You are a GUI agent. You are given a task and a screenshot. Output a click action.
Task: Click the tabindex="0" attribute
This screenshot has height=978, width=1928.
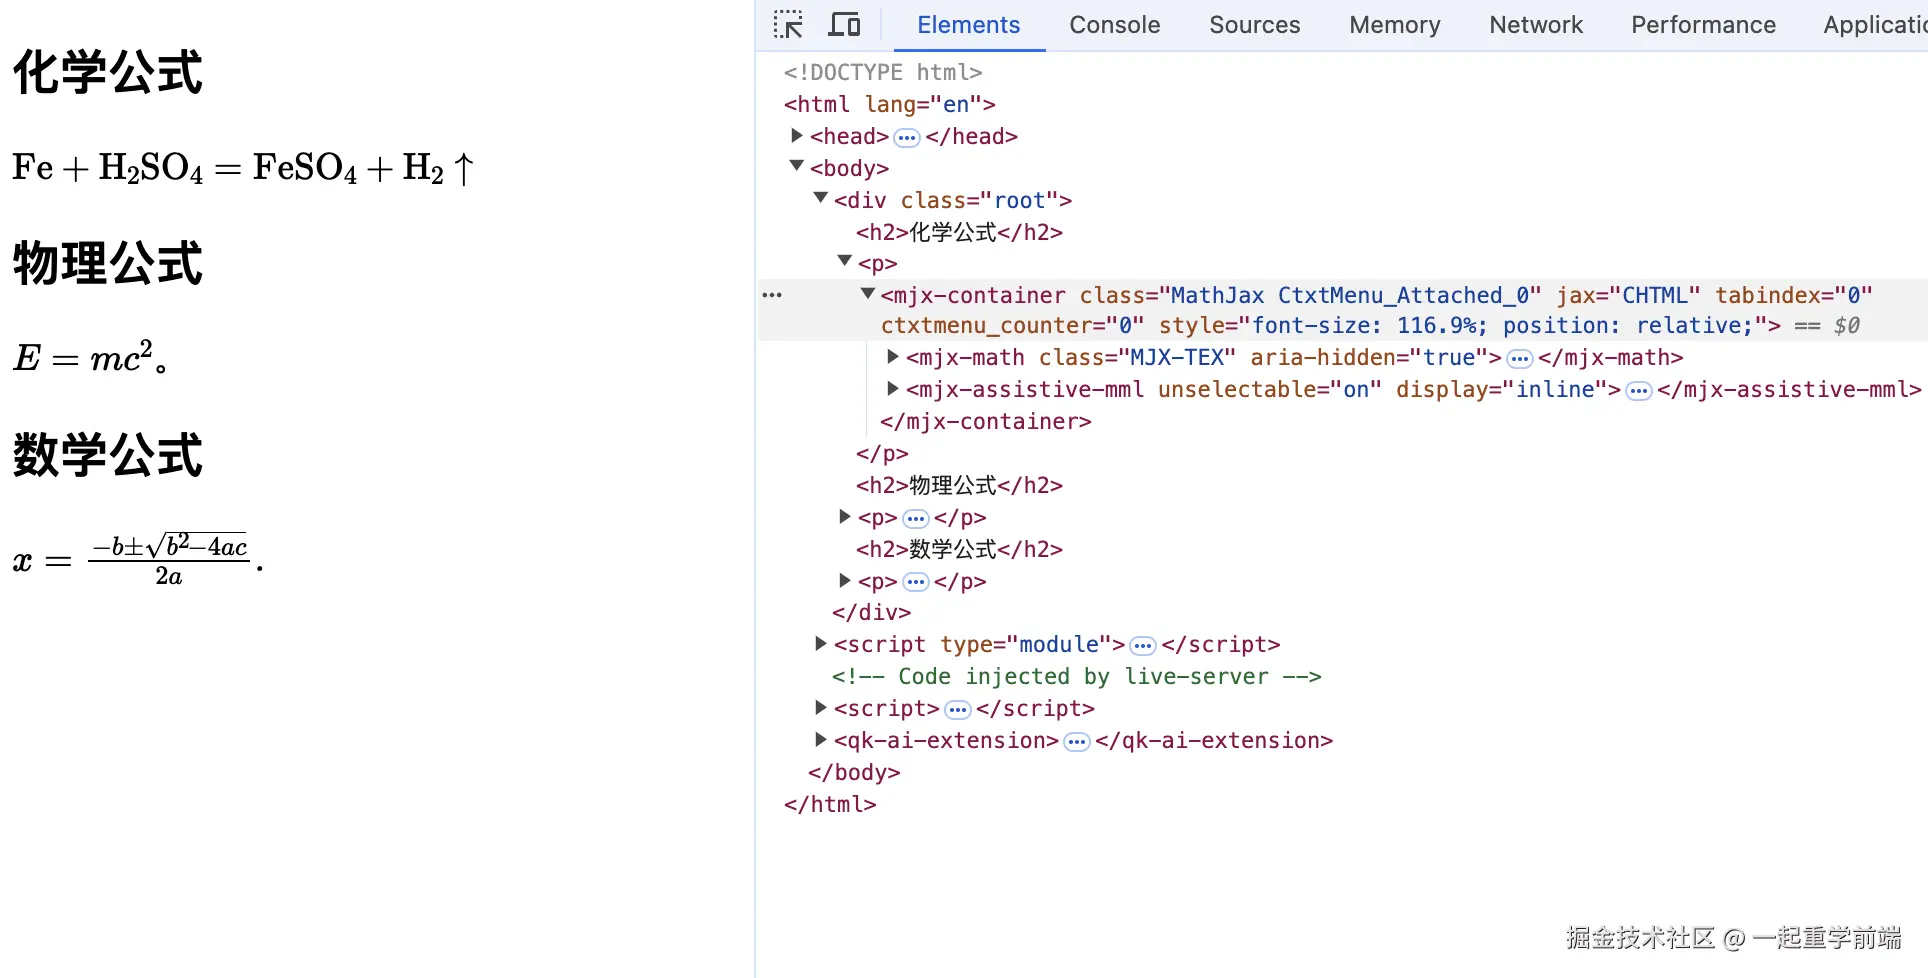(x=1794, y=295)
